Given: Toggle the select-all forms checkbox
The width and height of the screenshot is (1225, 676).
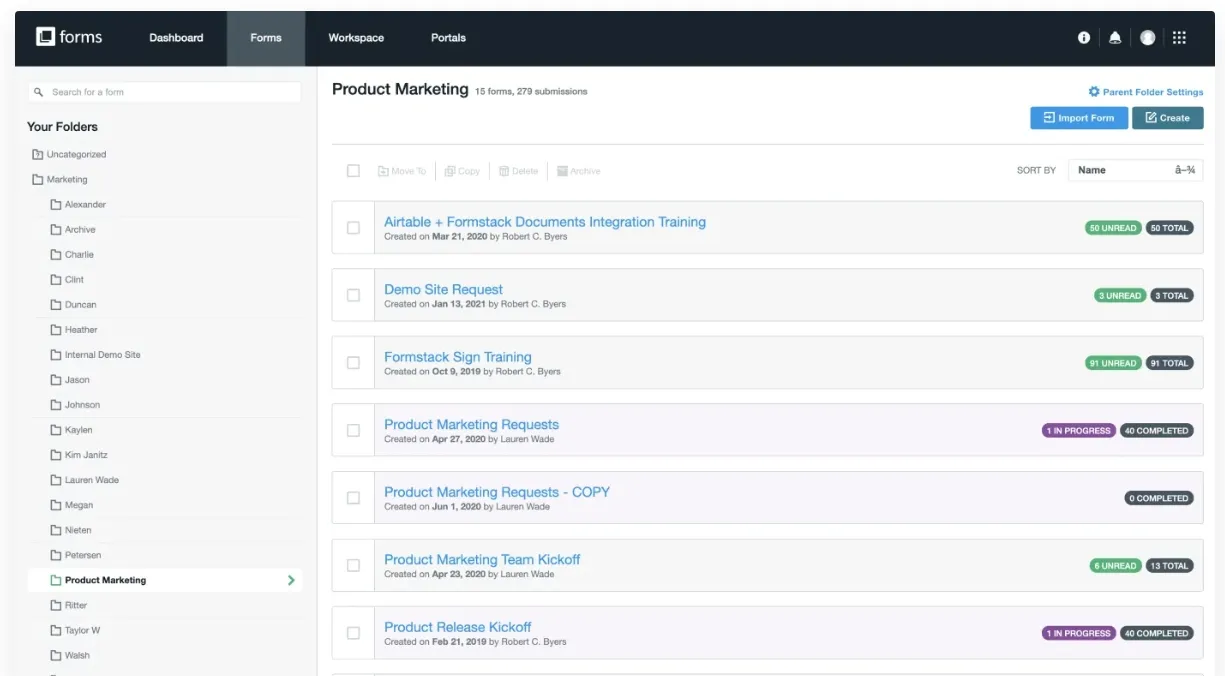Looking at the screenshot, I should coord(353,171).
